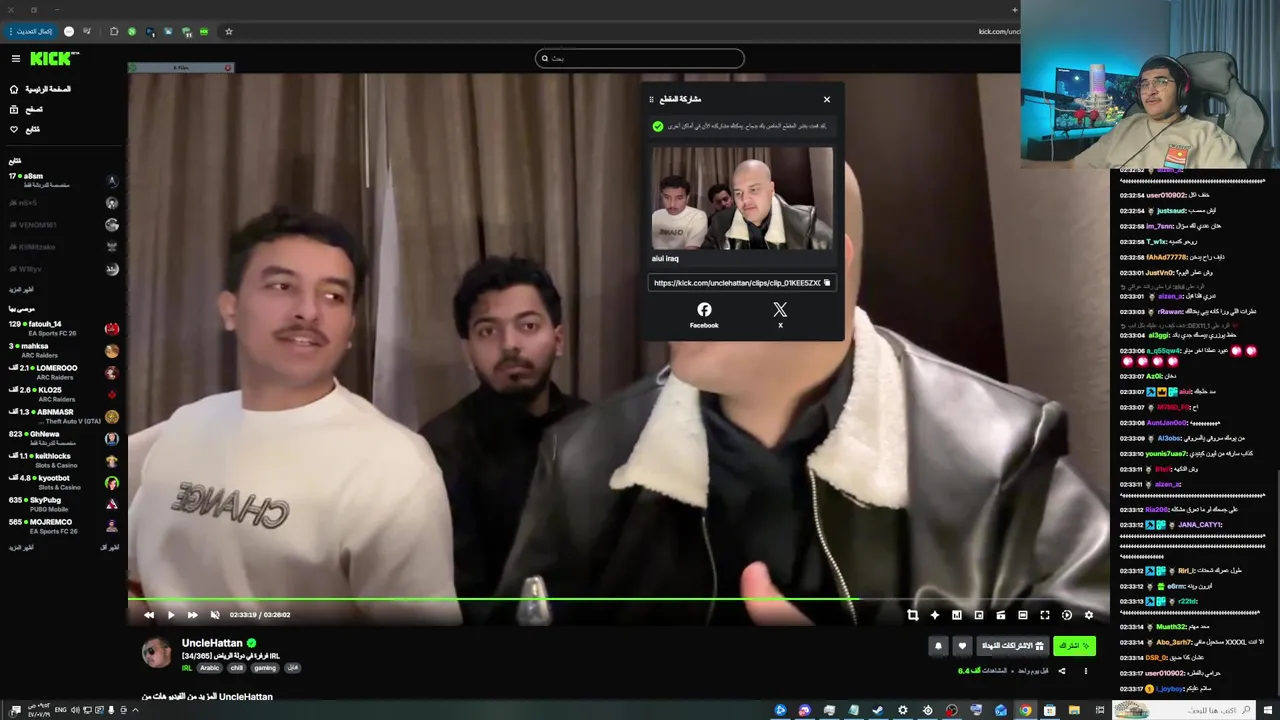Open ABNMASR recommended channel
The image size is (1280, 720).
[x=64, y=416]
